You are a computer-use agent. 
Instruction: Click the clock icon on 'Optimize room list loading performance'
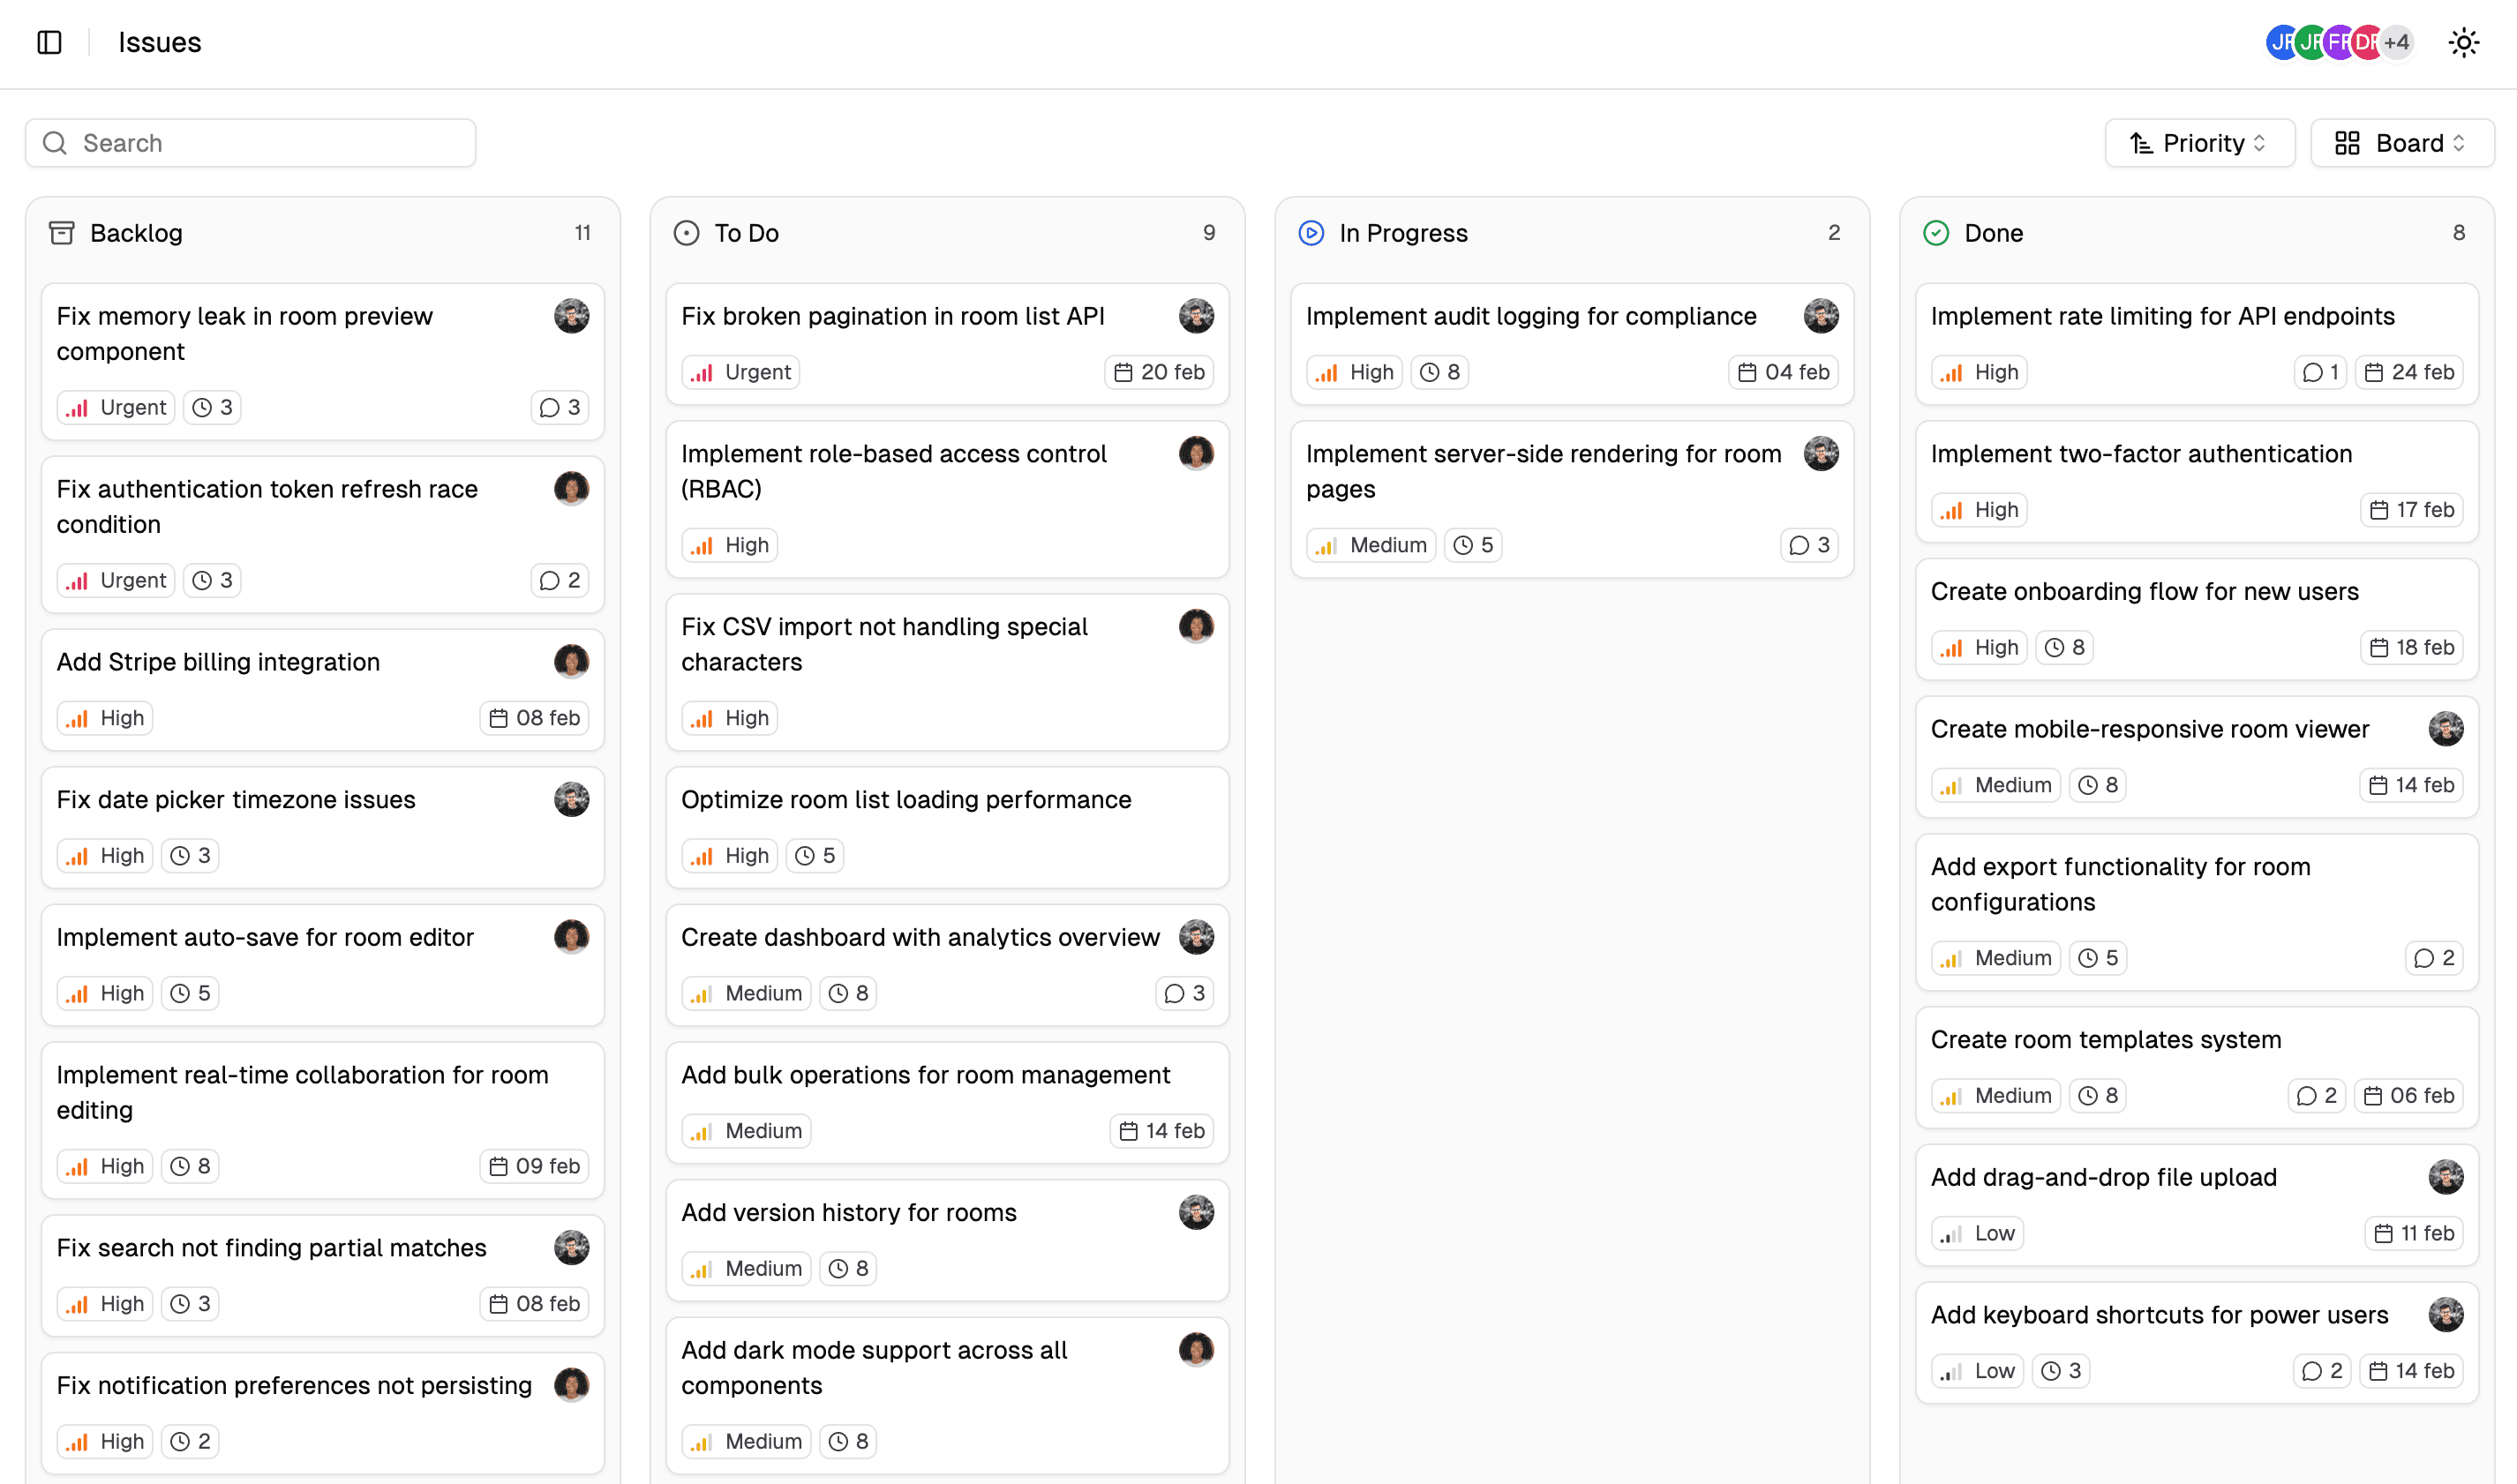pyautogui.click(x=804, y=855)
